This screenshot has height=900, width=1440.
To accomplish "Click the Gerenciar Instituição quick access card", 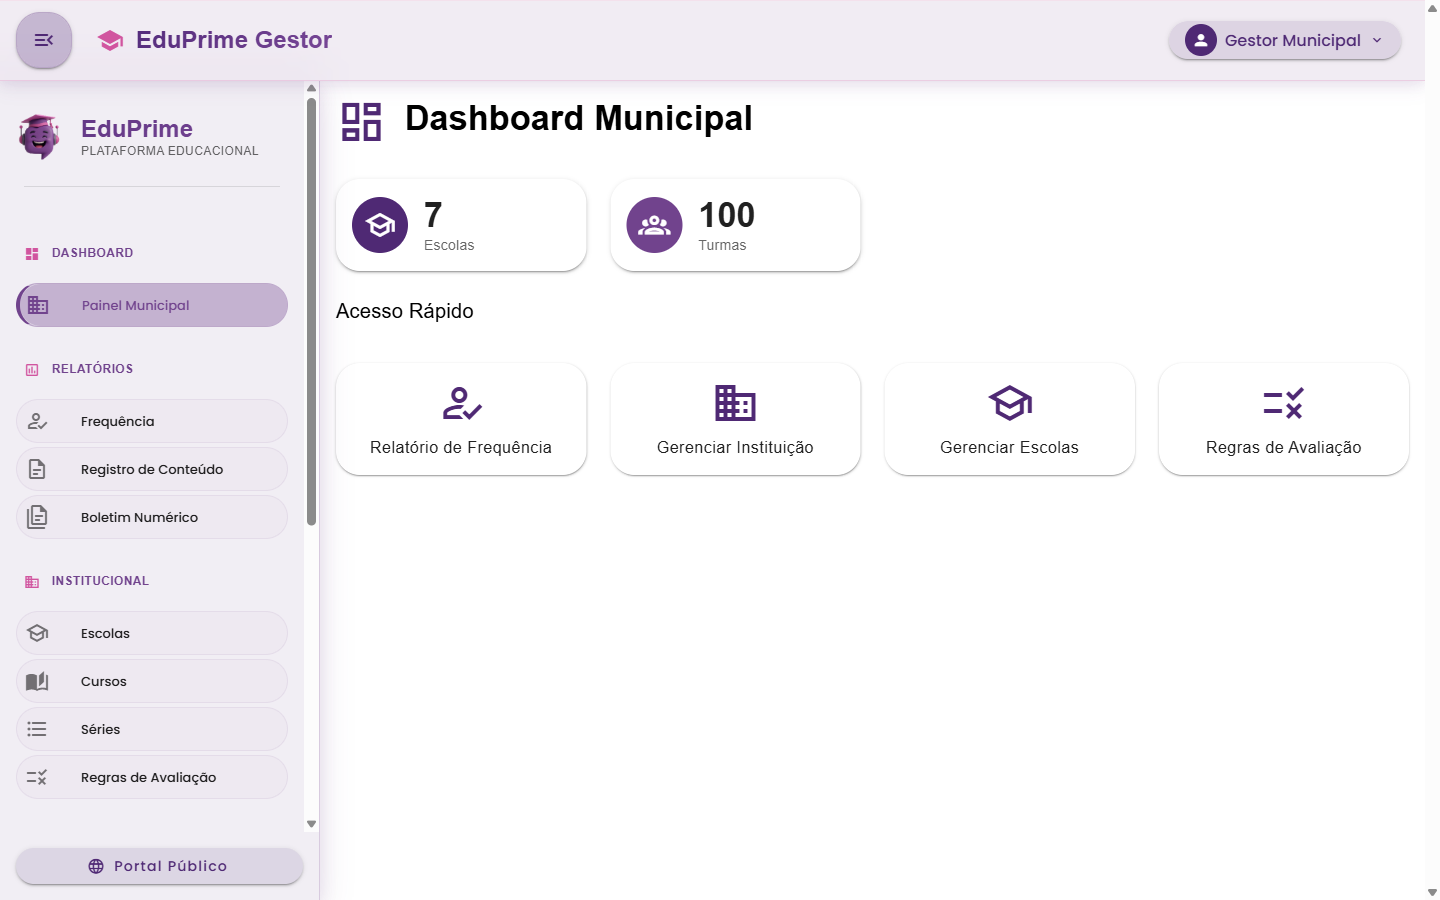I will click(x=735, y=419).
